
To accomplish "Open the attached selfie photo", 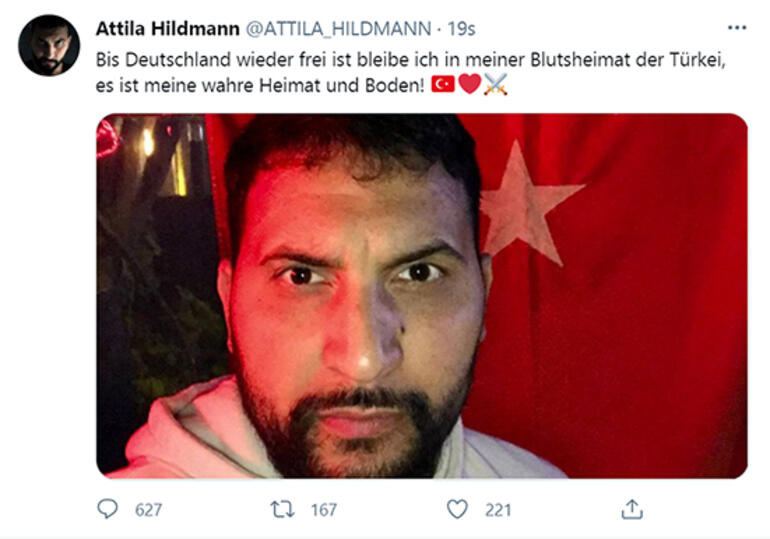I will (422, 296).
